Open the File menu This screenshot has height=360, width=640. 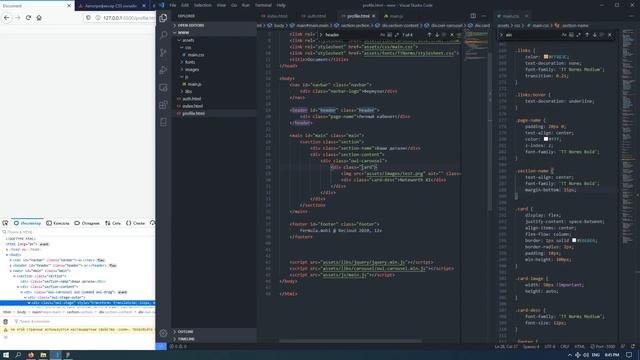[x=173, y=5]
